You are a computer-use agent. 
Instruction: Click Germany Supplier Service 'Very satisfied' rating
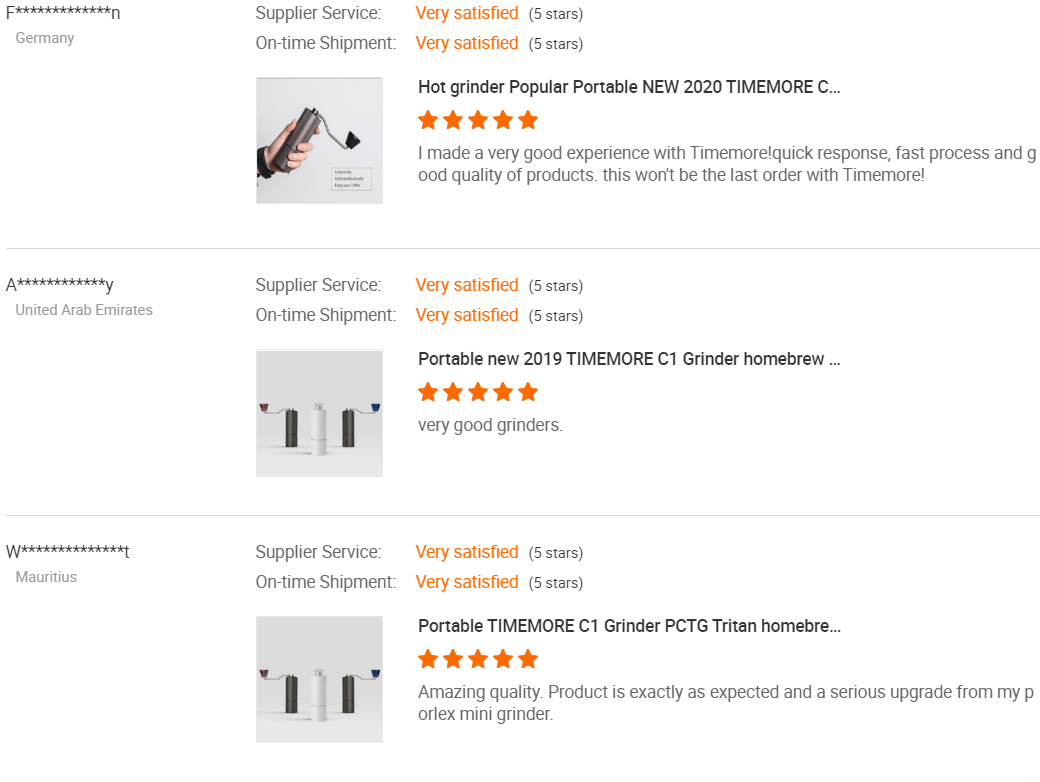coord(467,13)
